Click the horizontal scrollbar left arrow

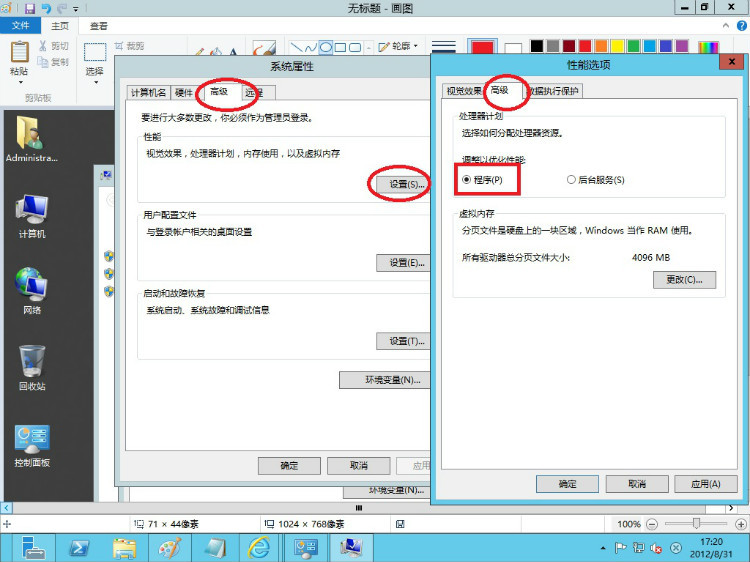coord(6,508)
